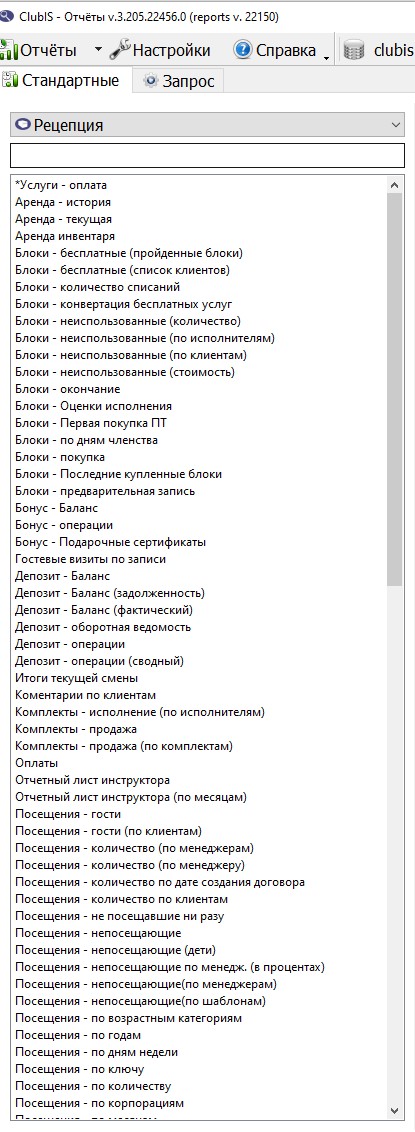Click the Справка question mark icon
This screenshot has width=415, height=1132.
[x=243, y=50]
